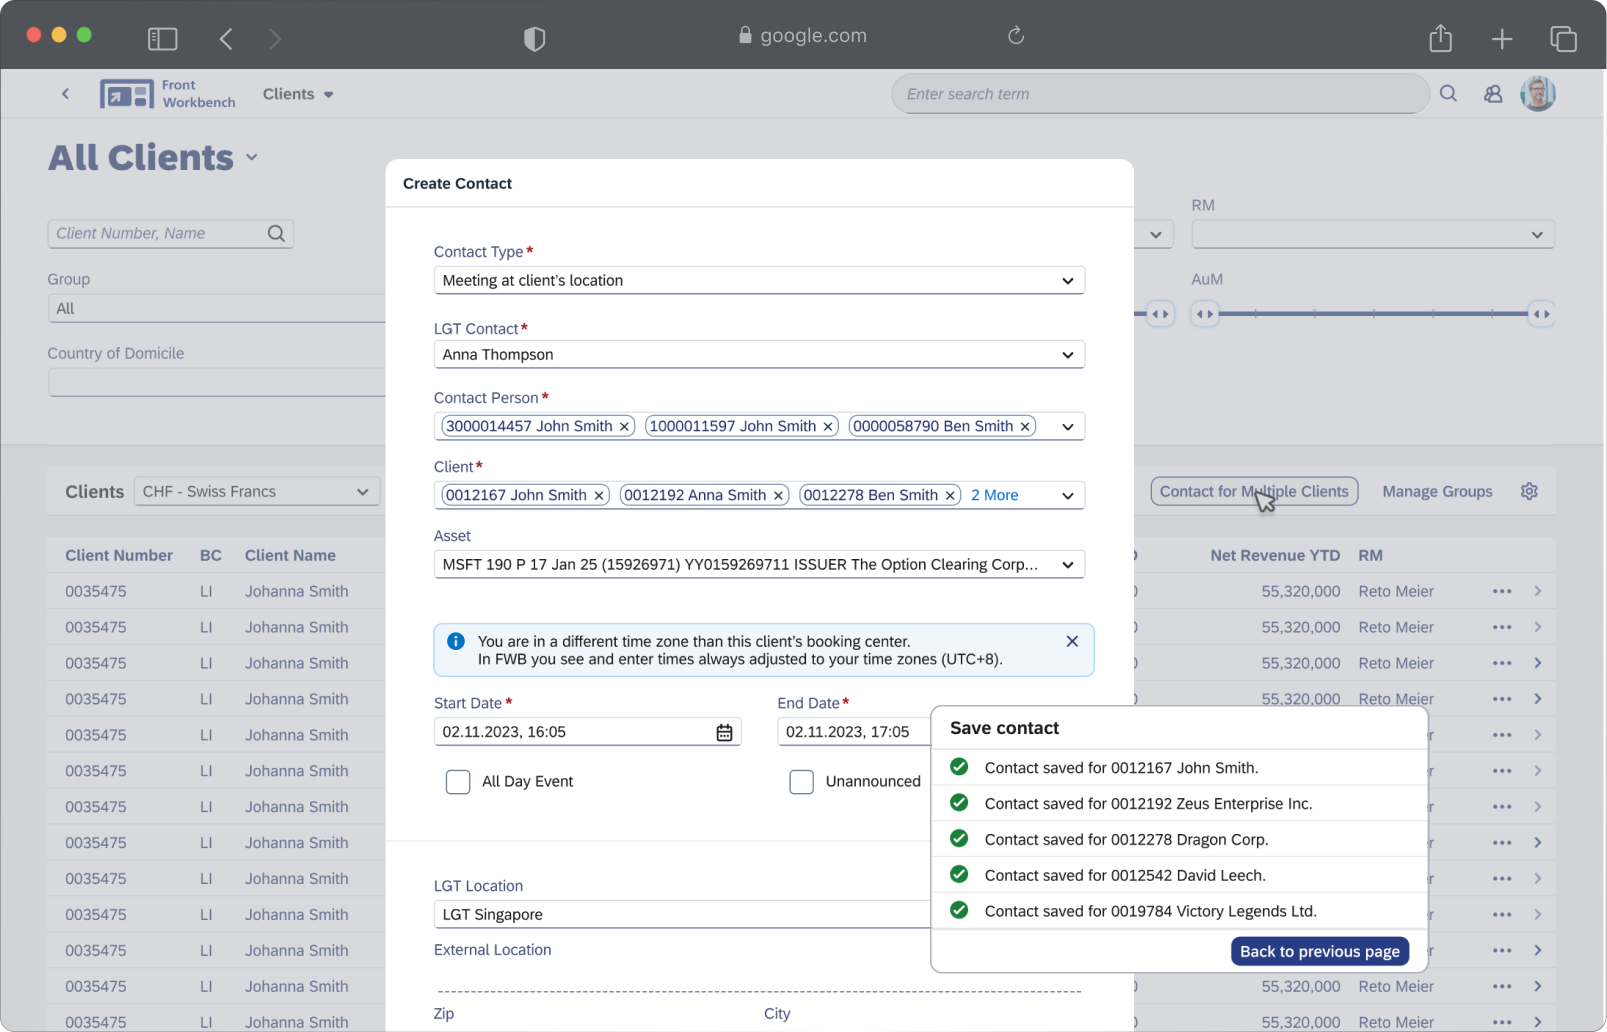The height and width of the screenshot is (1032, 1607).
Task: Expand the Asset dropdown
Action: 1067,565
